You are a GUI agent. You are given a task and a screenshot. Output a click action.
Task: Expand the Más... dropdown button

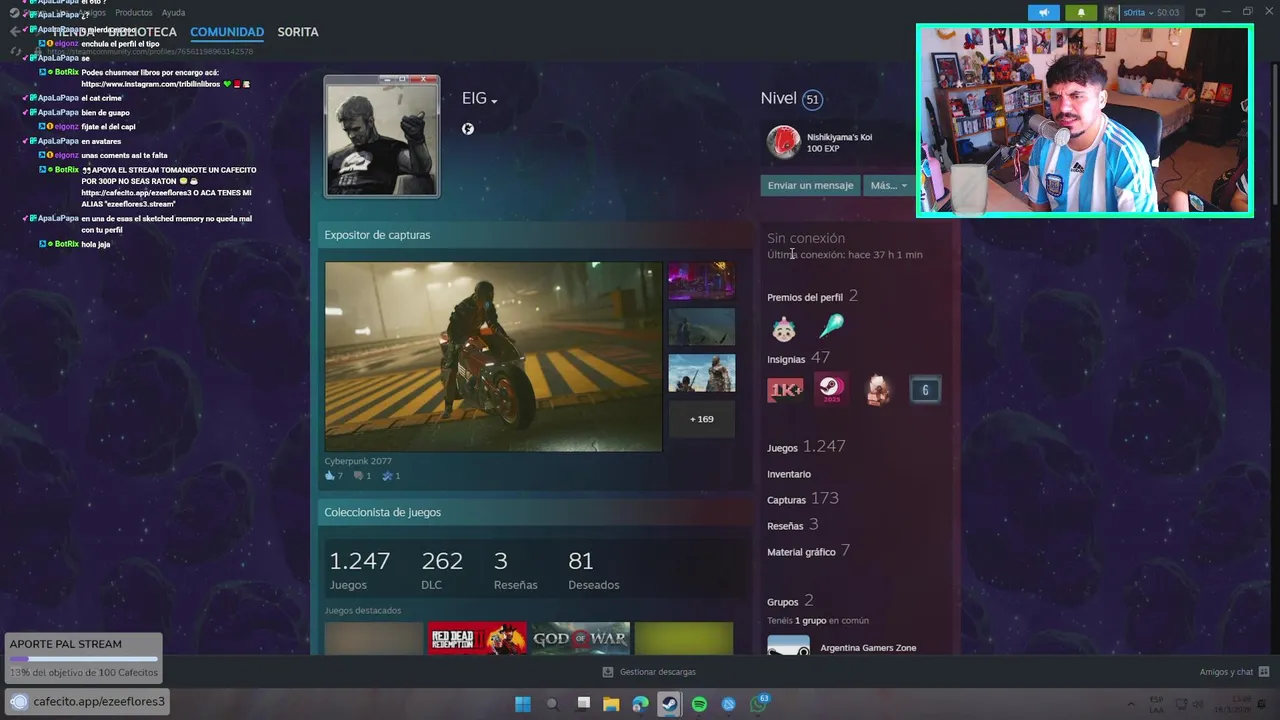(x=888, y=185)
